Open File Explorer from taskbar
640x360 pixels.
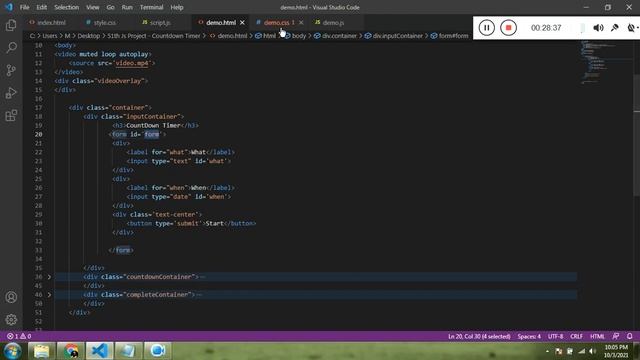coord(41,351)
